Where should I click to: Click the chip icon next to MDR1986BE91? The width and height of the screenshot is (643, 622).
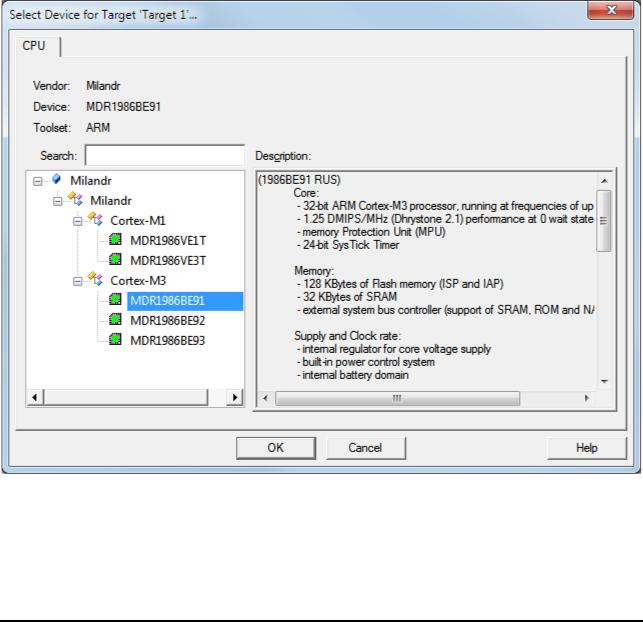pyautogui.click(x=115, y=300)
